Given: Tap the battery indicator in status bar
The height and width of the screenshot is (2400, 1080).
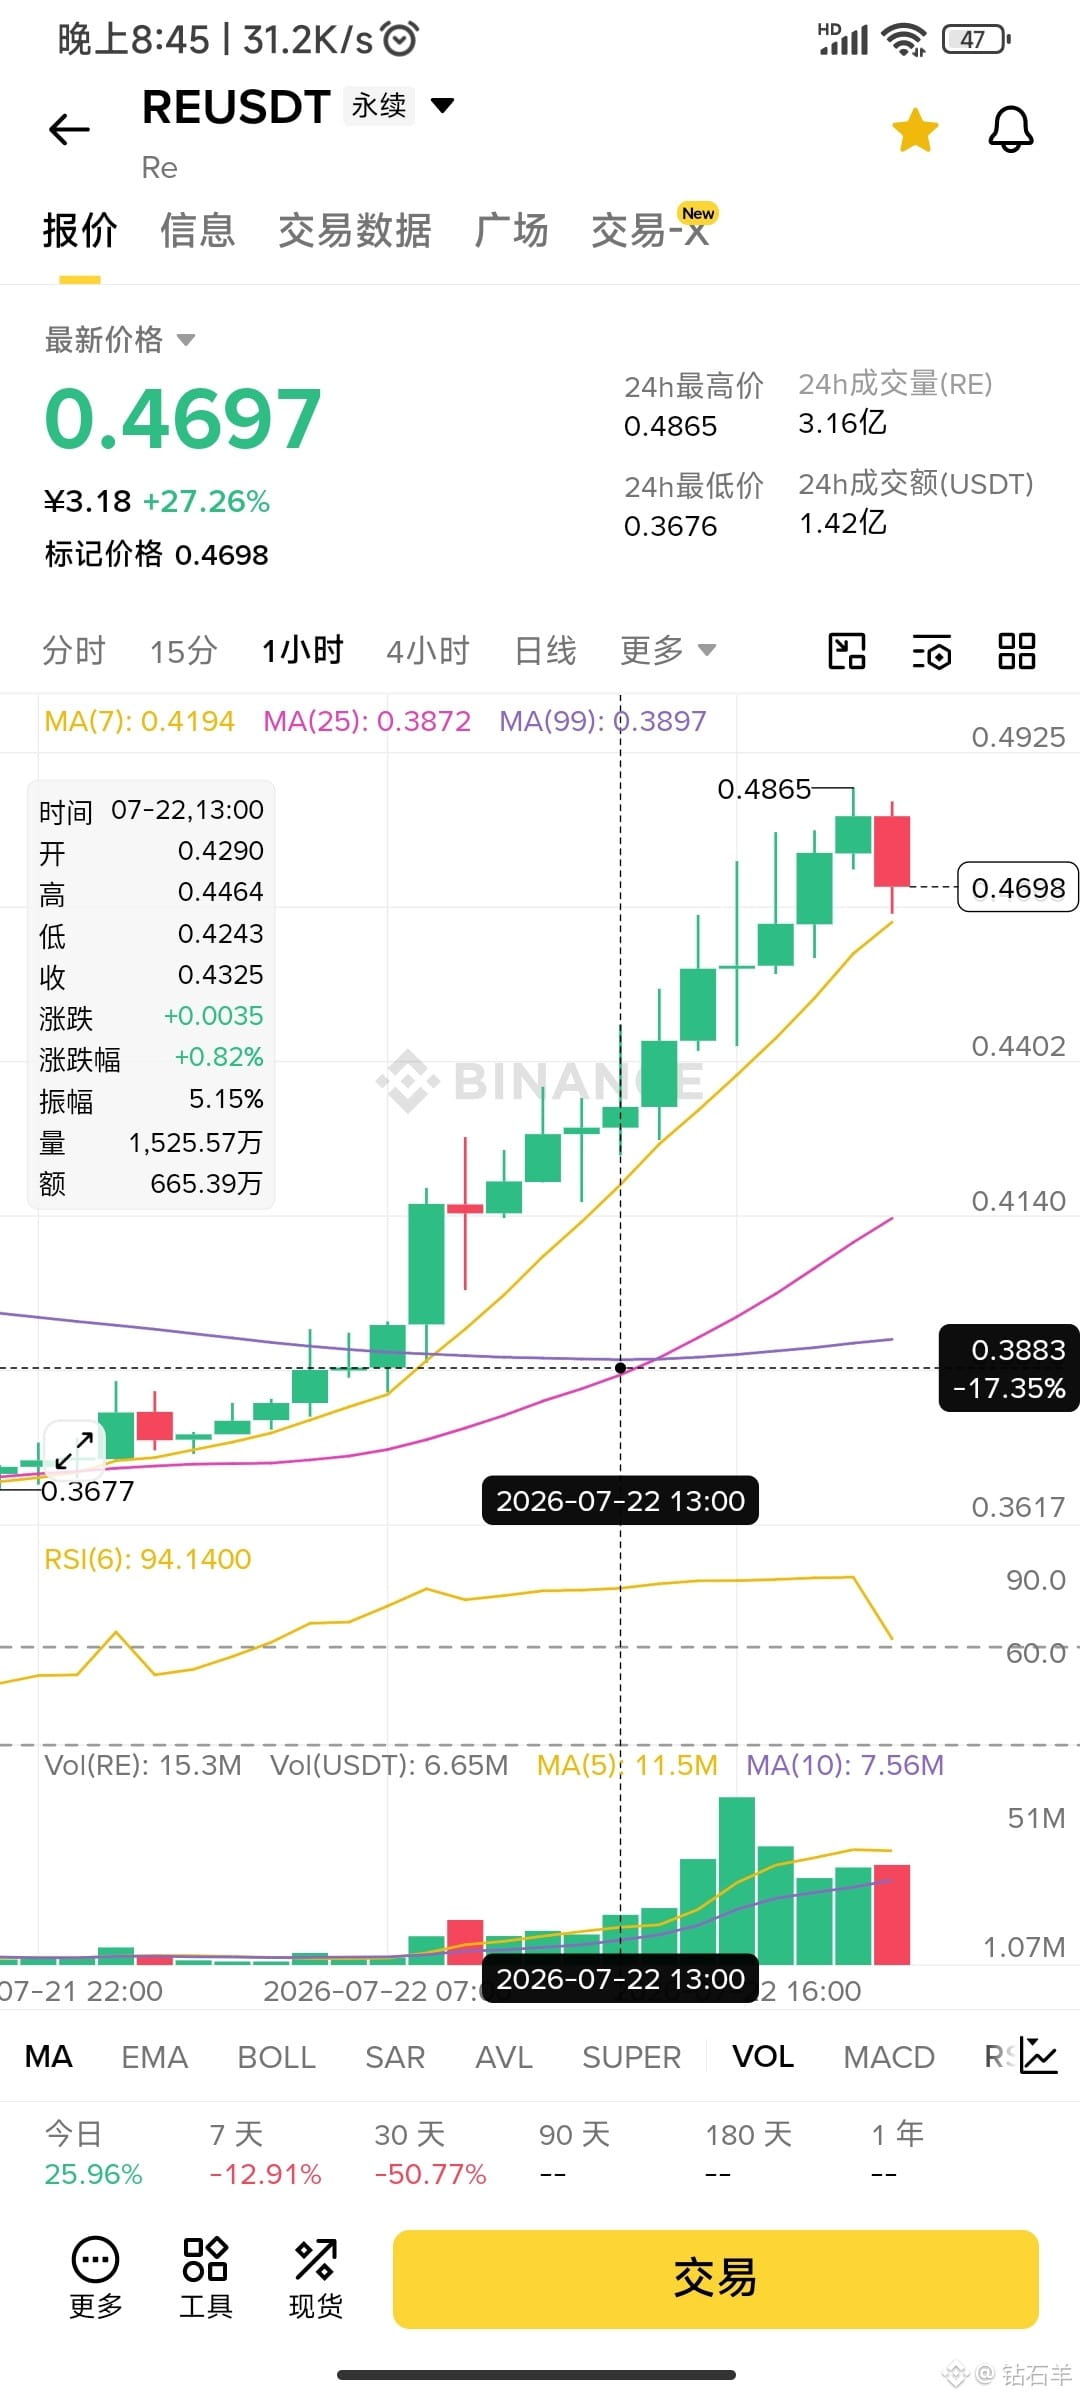Looking at the screenshot, I should point(975,39).
